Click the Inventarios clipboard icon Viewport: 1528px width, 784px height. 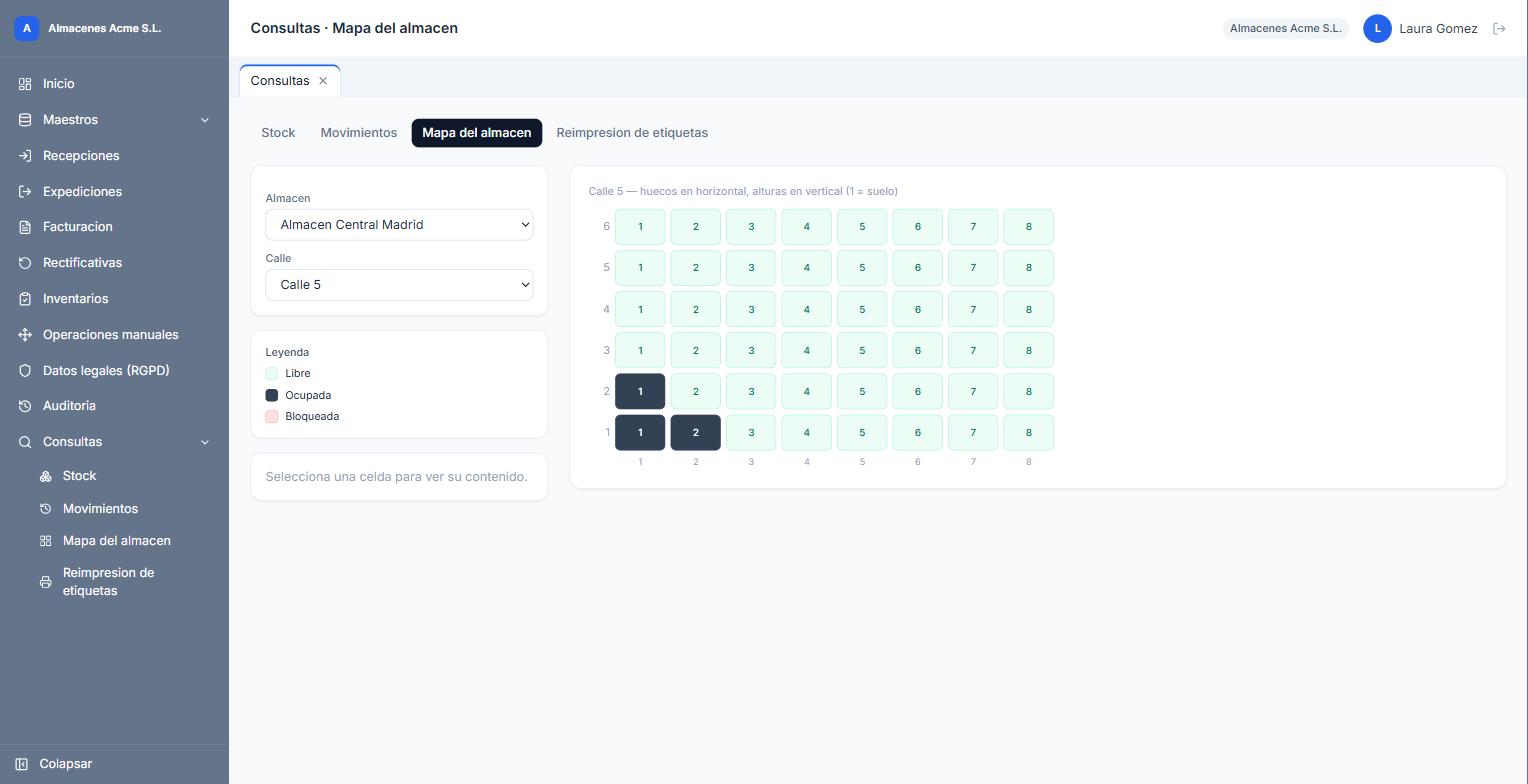(x=25, y=299)
